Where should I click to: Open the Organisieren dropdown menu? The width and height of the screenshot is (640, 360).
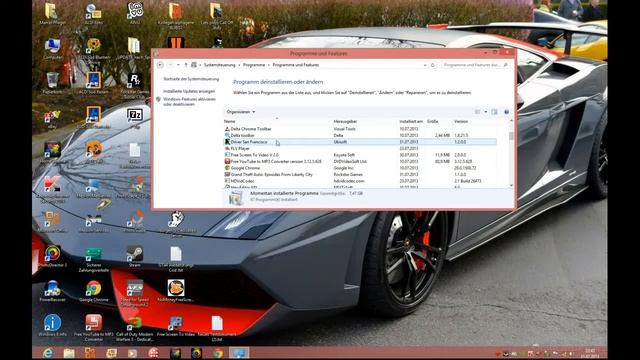click(x=241, y=112)
